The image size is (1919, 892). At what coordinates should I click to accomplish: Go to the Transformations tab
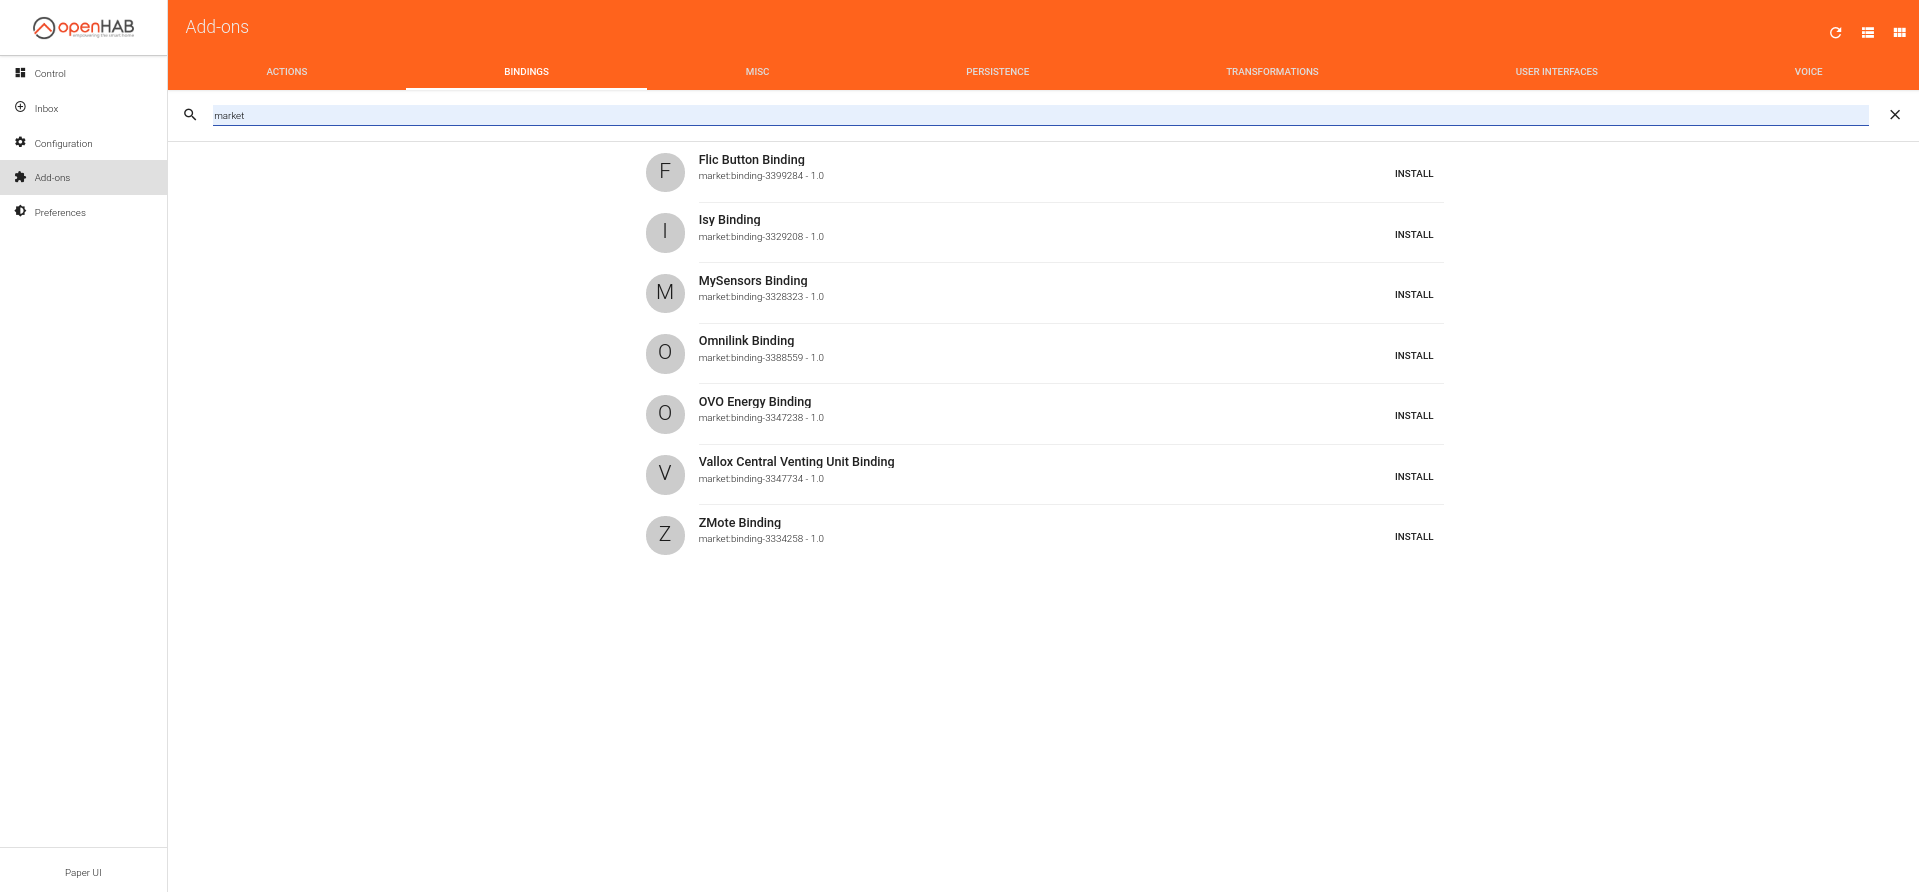pos(1272,72)
